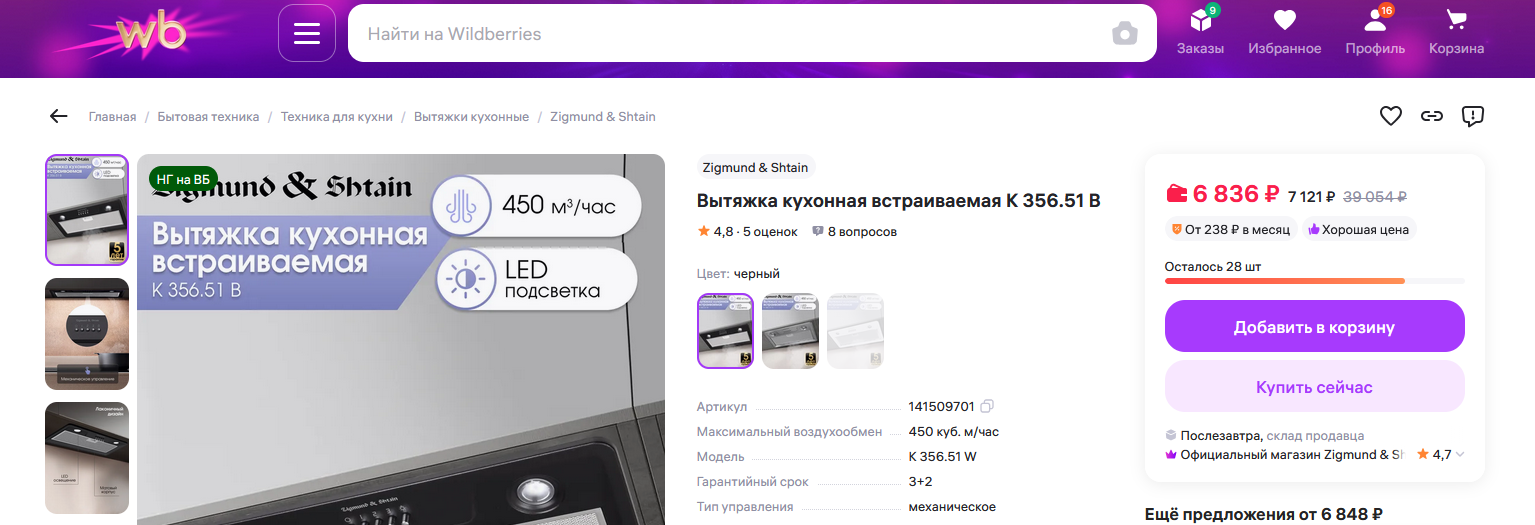The image size is (1535, 525).
Task: Open the 4,8 · 5 оценок reviews
Action: tap(747, 231)
